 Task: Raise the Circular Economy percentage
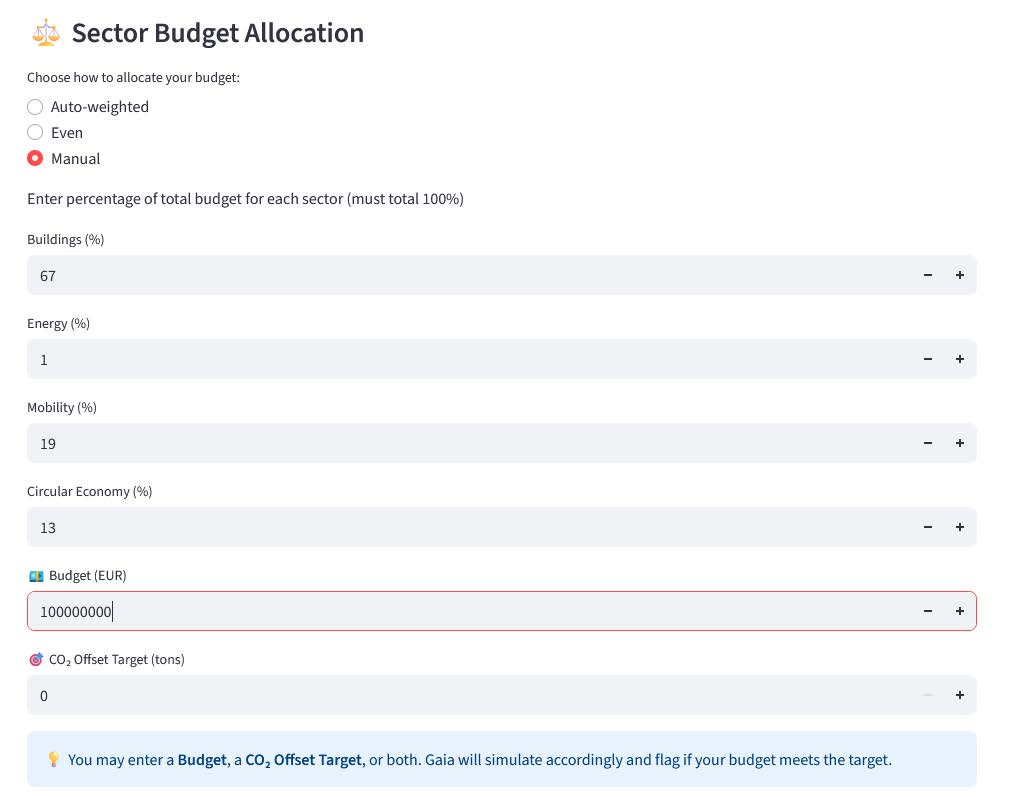[x=960, y=527]
